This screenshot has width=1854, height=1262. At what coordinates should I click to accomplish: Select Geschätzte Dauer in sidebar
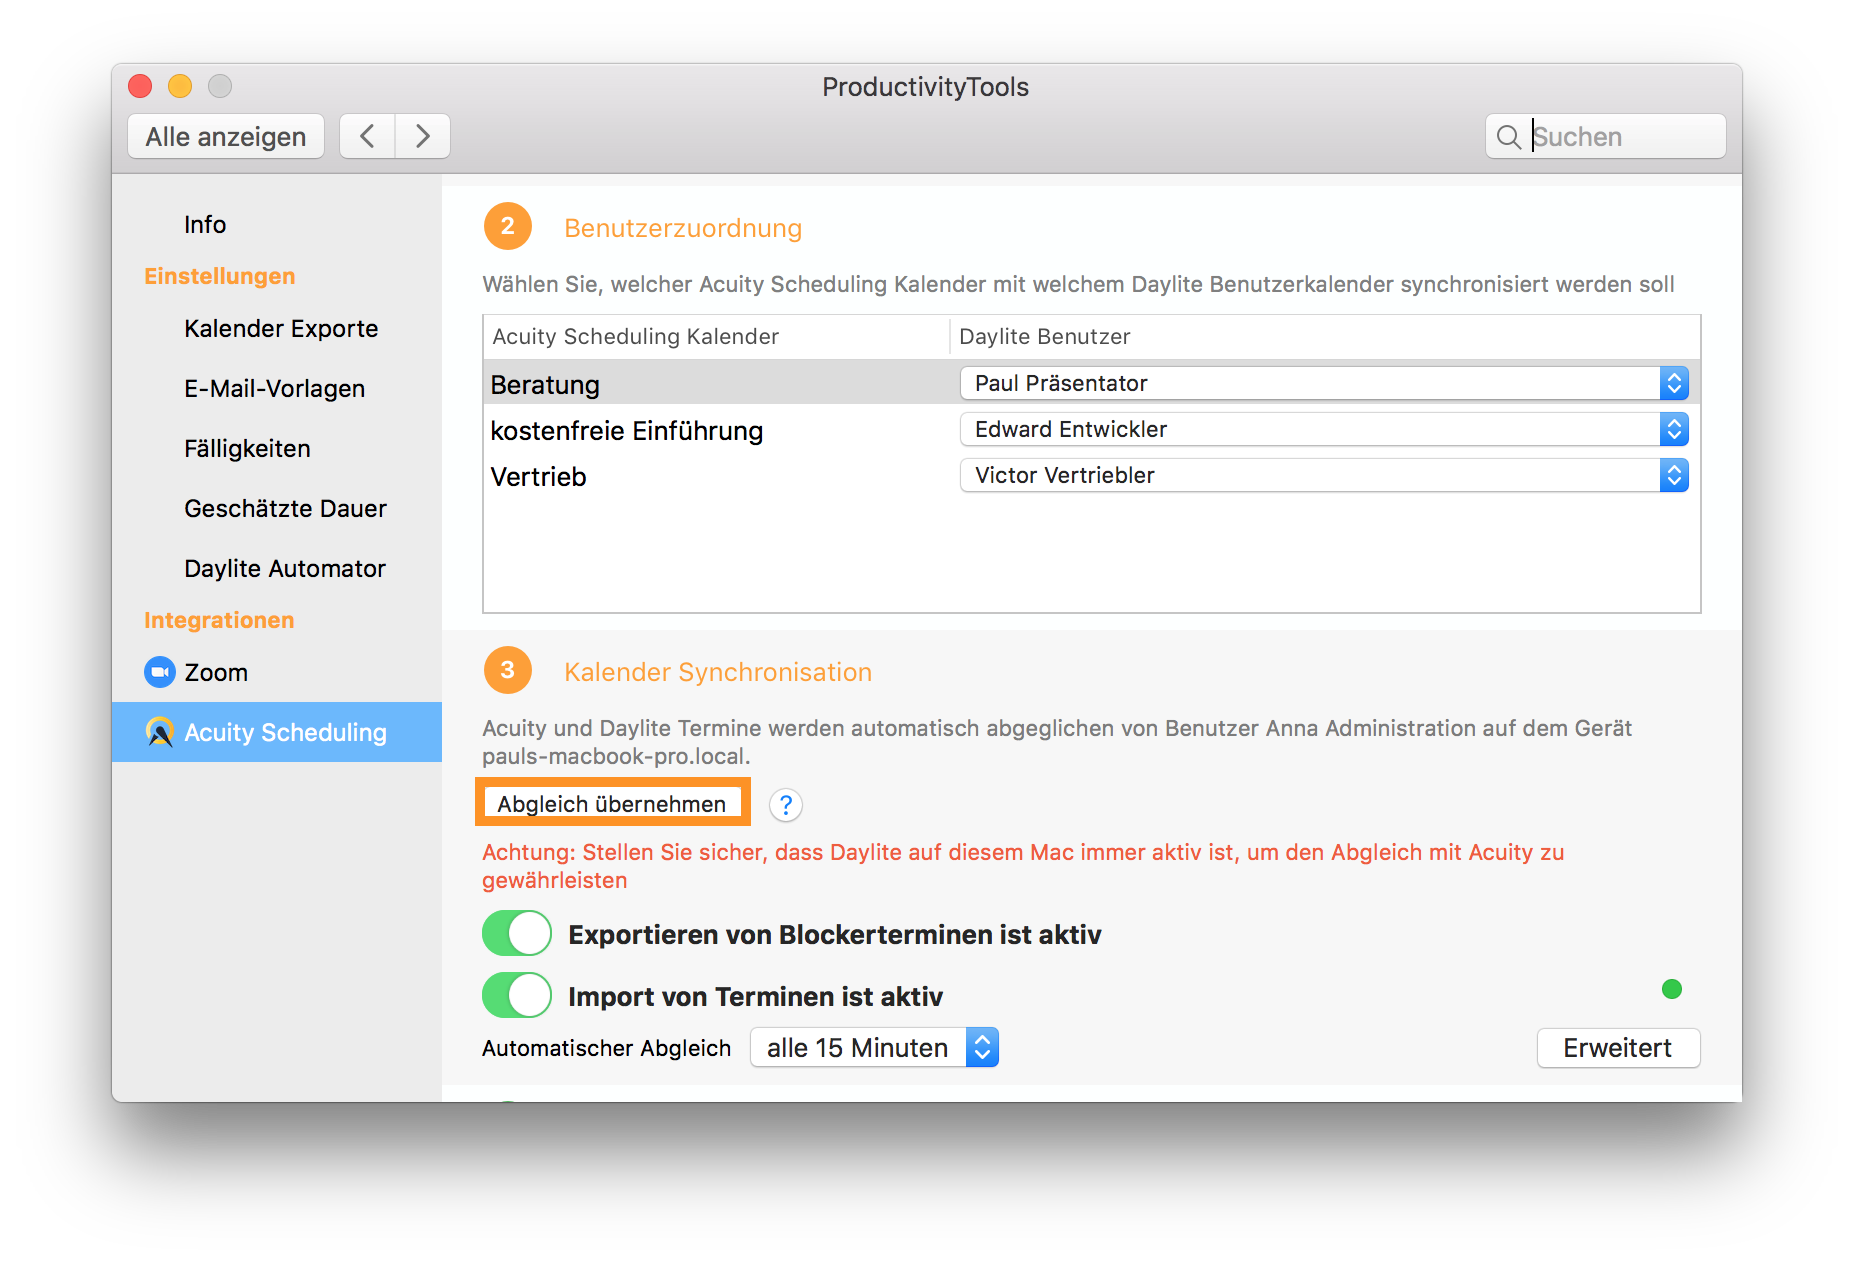click(x=285, y=509)
